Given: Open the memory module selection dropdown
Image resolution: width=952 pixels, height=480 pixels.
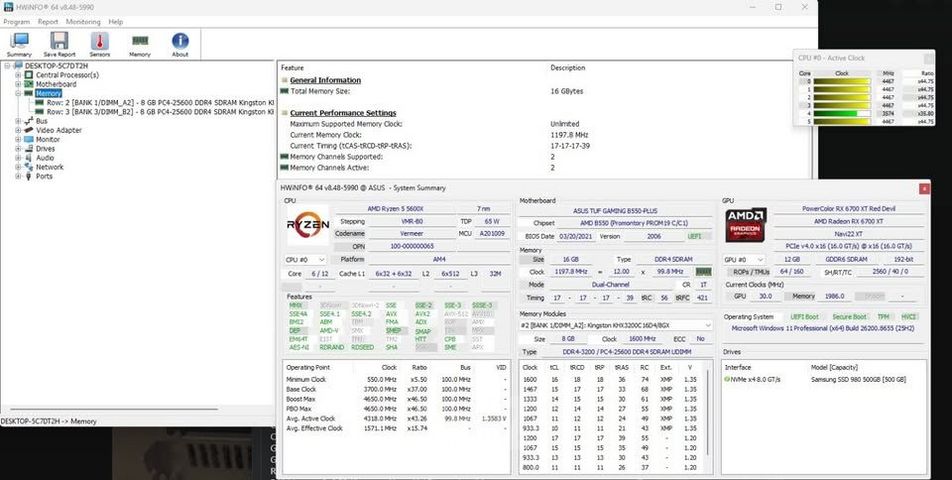Looking at the screenshot, I should click(x=616, y=326).
